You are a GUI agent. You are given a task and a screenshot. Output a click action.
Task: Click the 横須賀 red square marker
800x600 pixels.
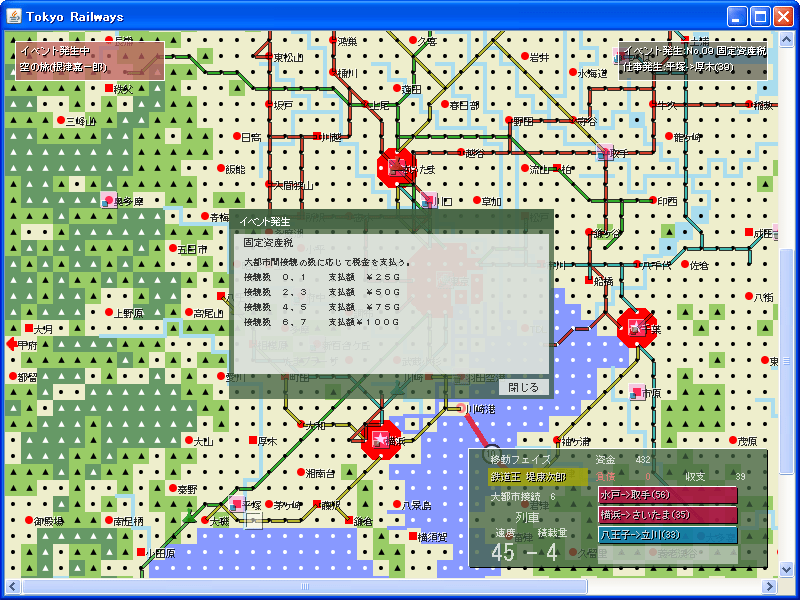(412, 536)
